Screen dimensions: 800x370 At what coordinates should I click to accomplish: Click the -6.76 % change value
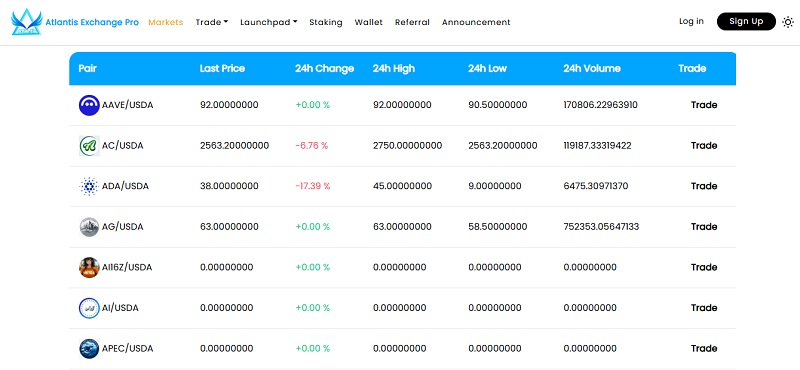[312, 145]
